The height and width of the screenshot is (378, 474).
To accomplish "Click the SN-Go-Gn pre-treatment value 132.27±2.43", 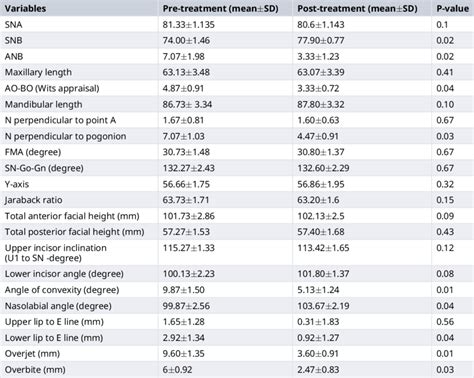I will pos(188,168).
